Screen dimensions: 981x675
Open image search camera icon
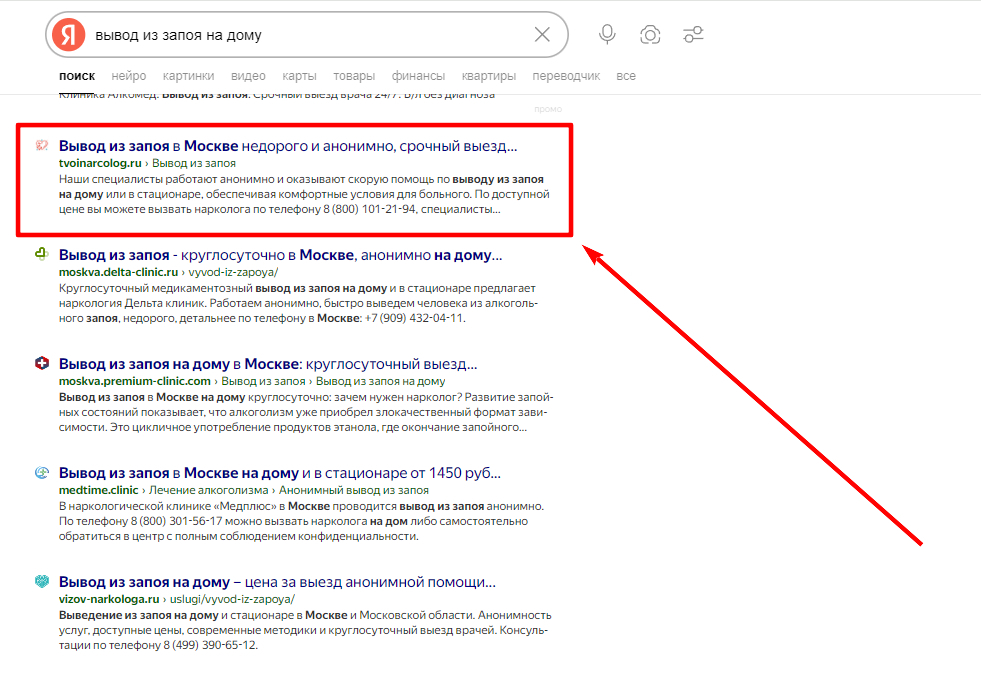(x=650, y=35)
